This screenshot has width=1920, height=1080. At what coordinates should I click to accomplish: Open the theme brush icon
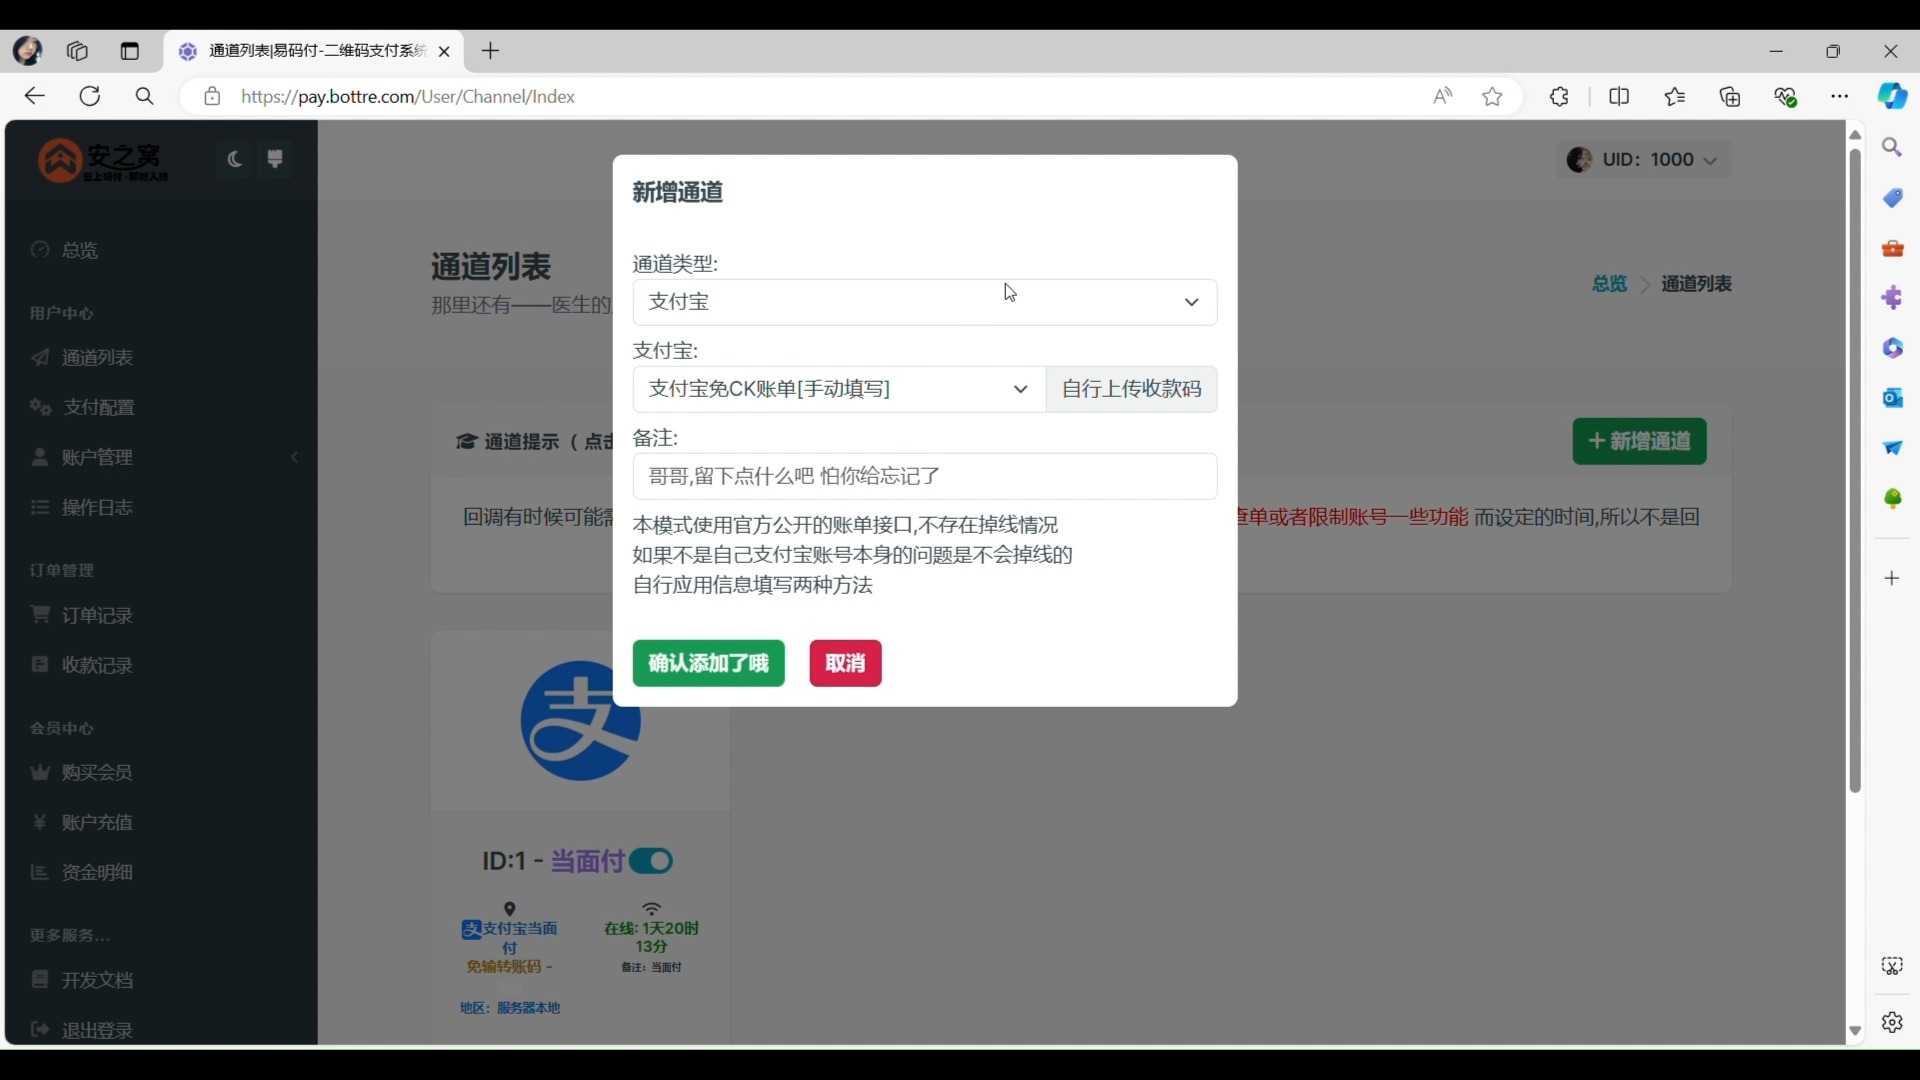[276, 159]
